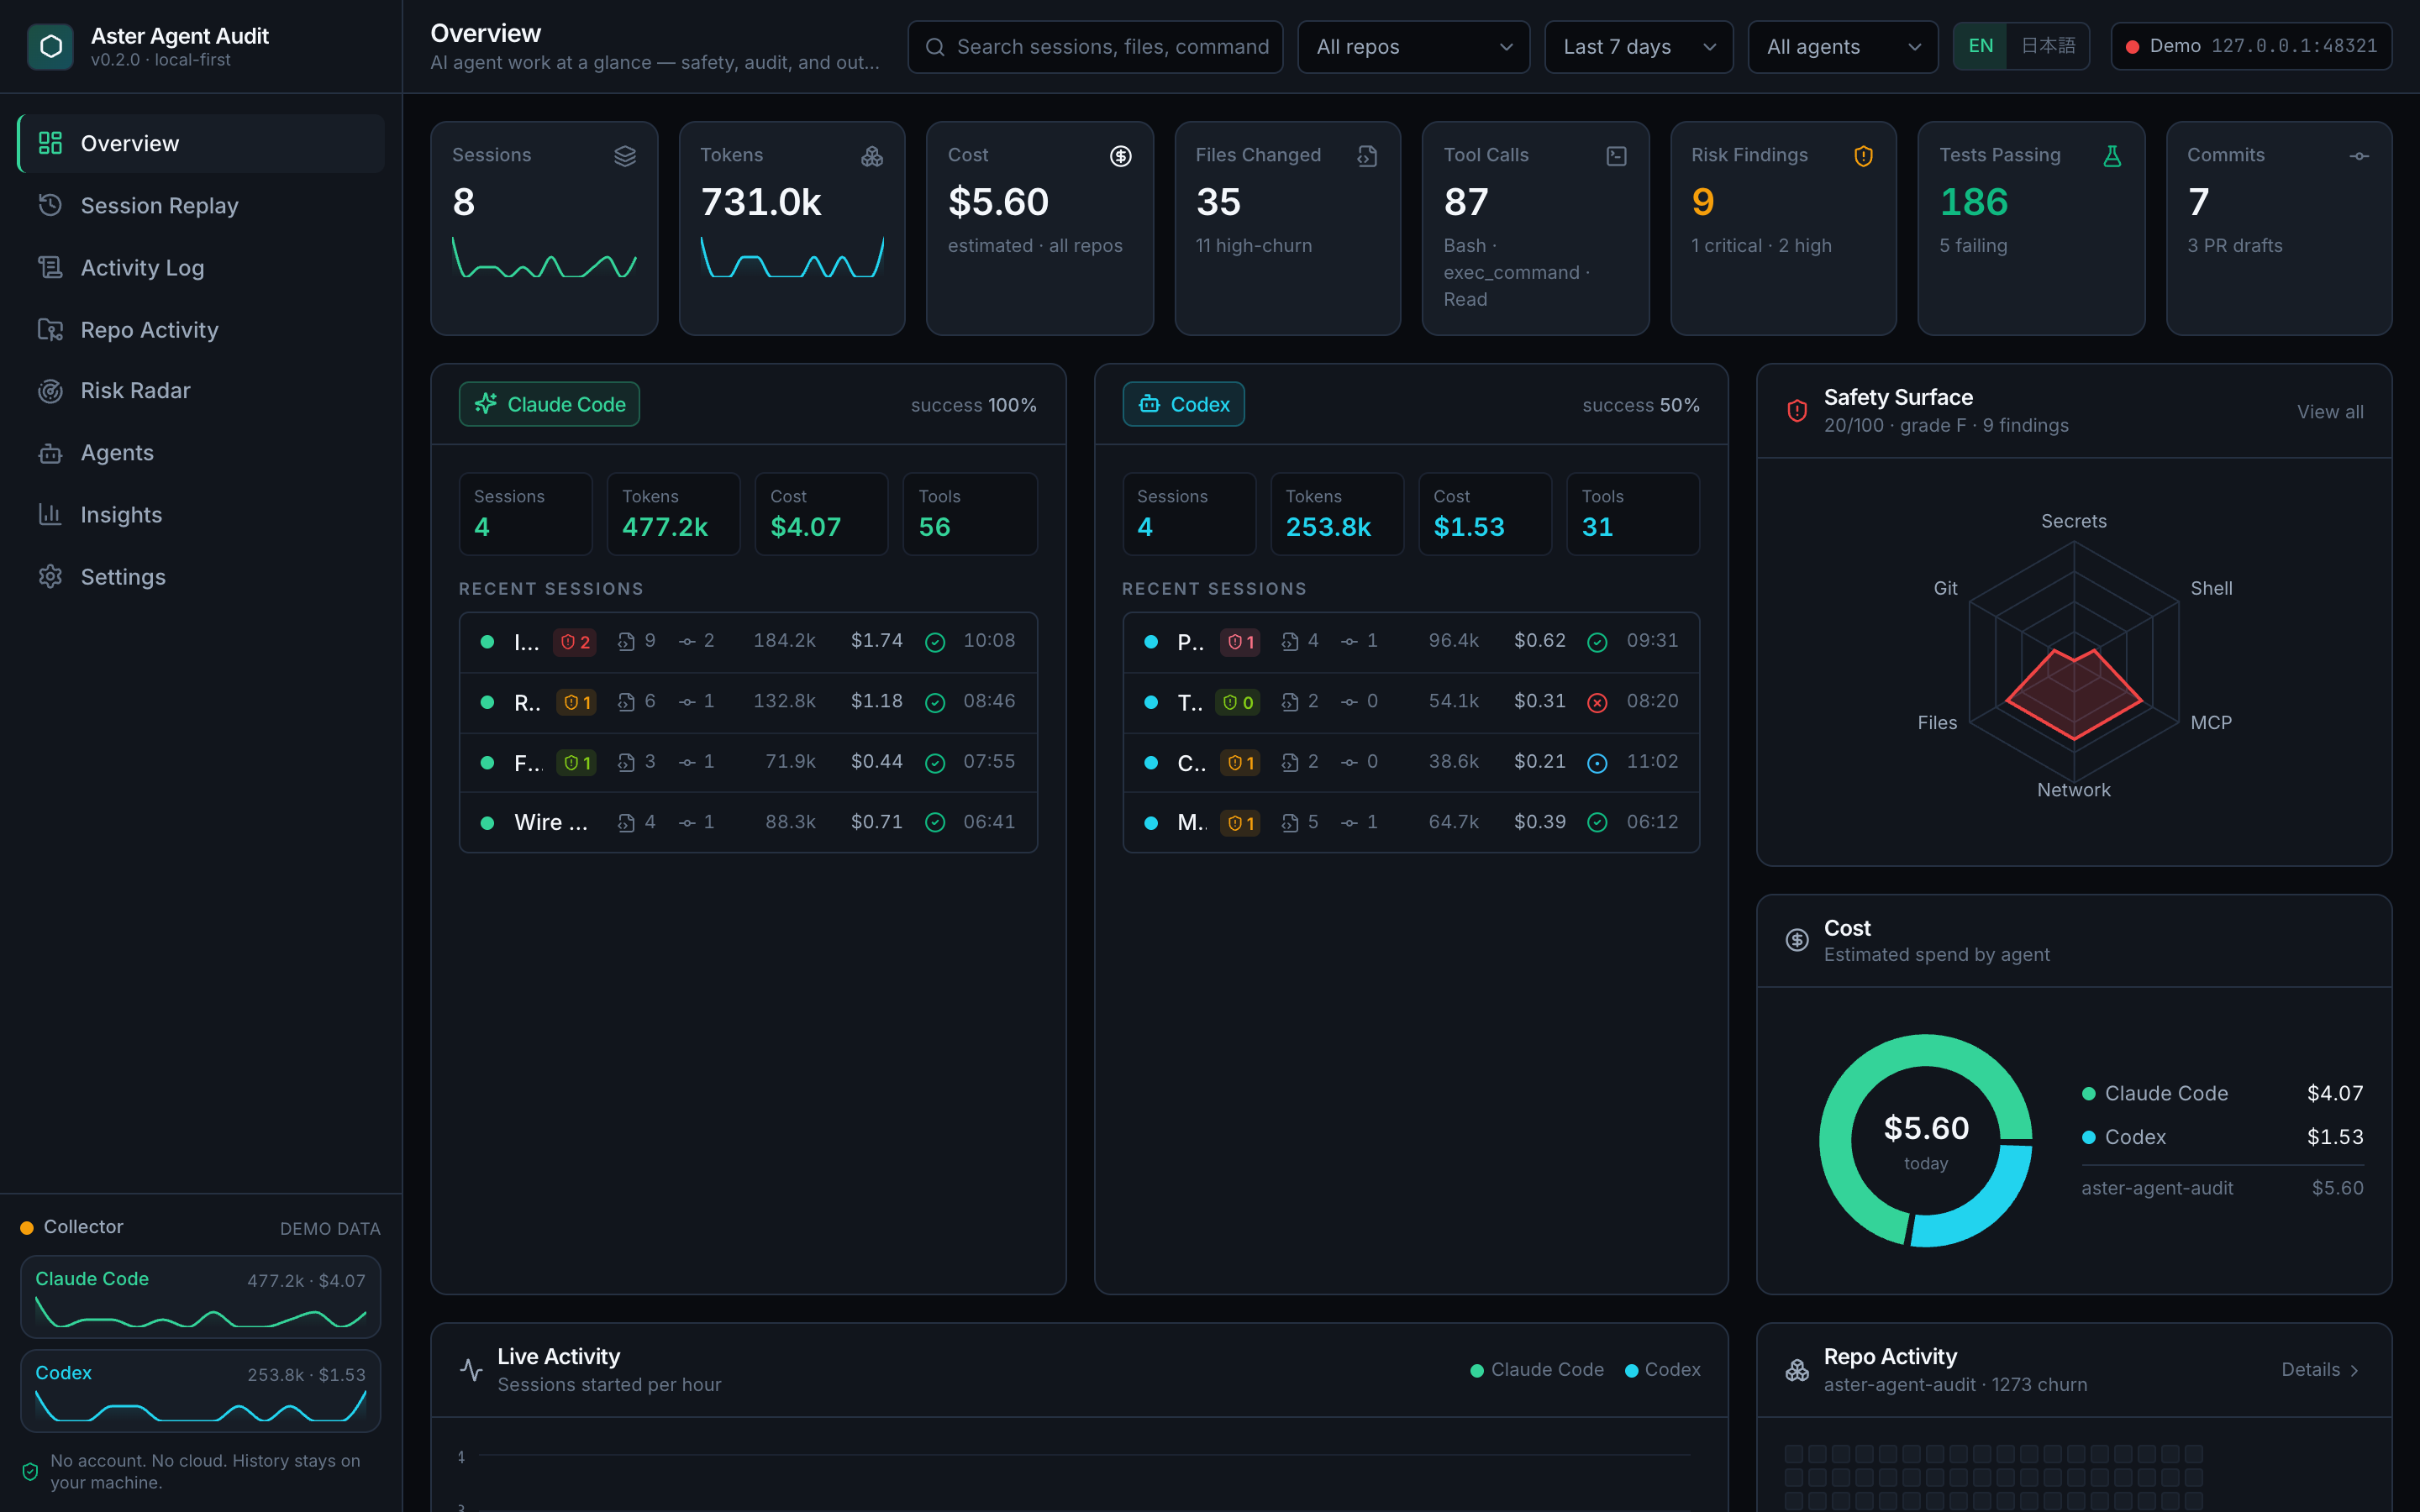2420x1512 pixels.
Task: Click the Aster Agent Audit hexagon logo
Action: tap(50, 46)
